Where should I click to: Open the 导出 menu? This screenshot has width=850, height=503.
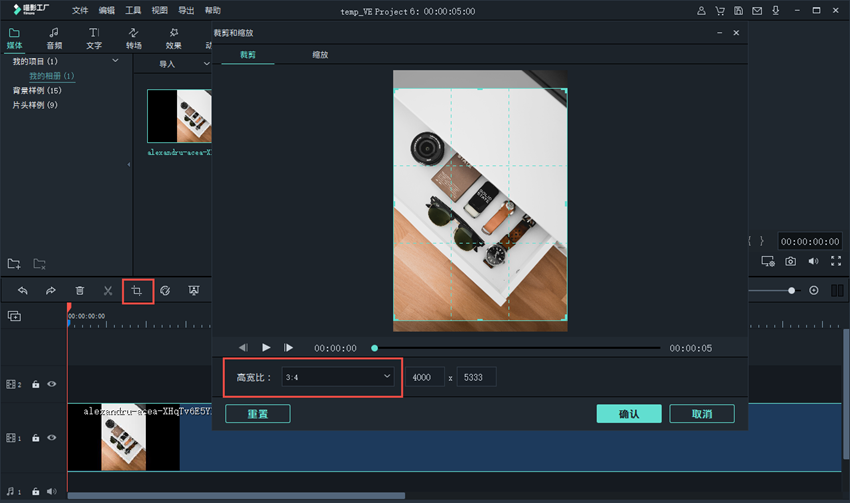[186, 10]
